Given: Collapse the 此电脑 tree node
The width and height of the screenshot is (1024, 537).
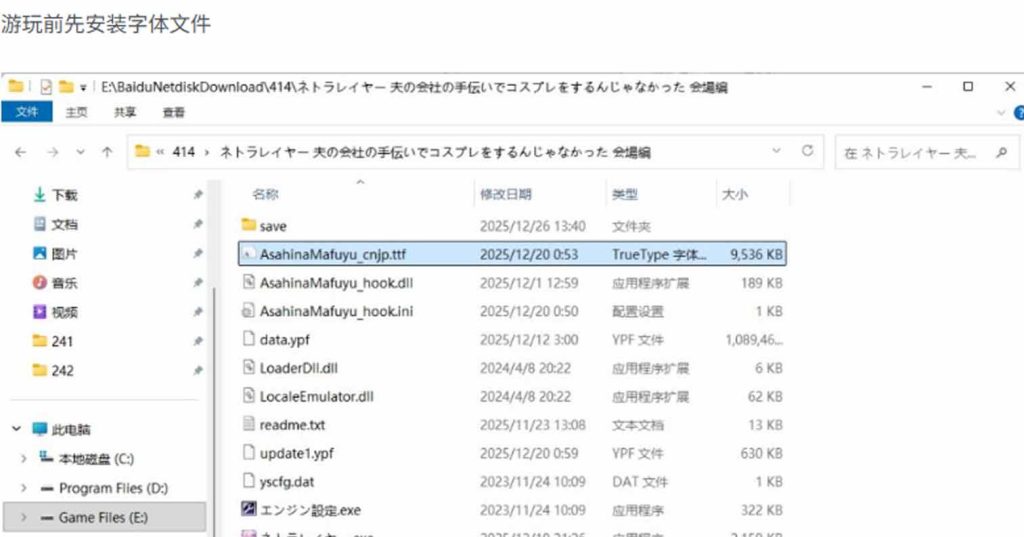Looking at the screenshot, I should pyautogui.click(x=17, y=429).
